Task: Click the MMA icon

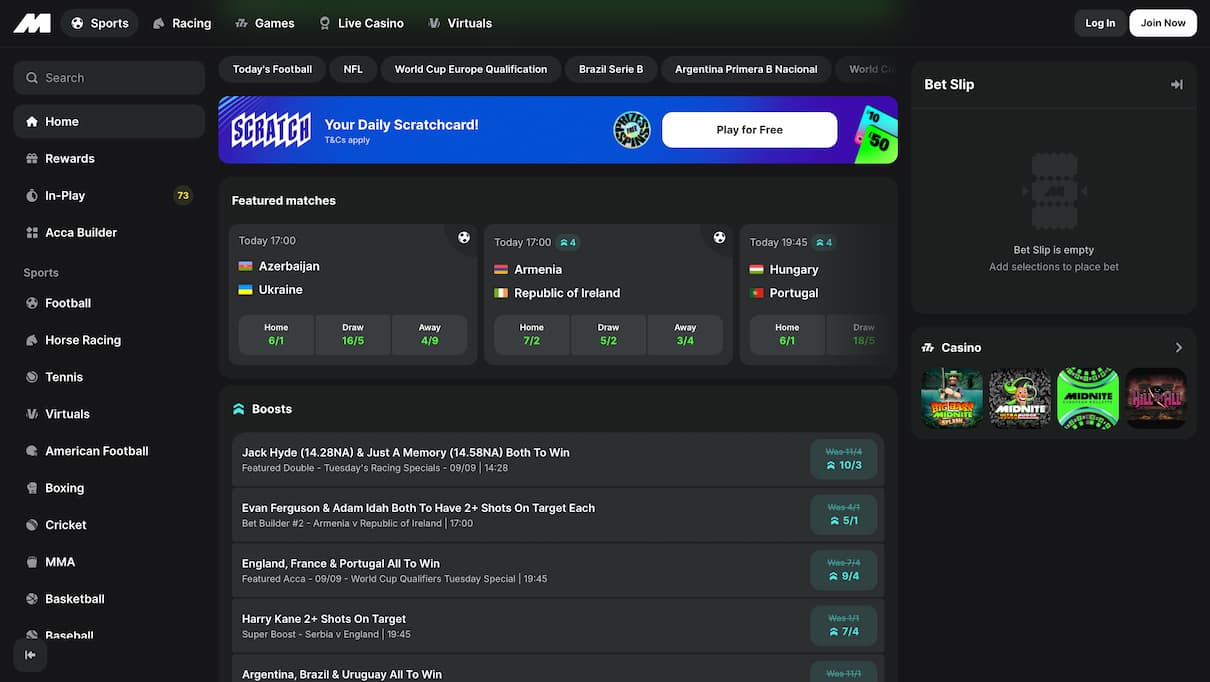Action: pos(32,562)
